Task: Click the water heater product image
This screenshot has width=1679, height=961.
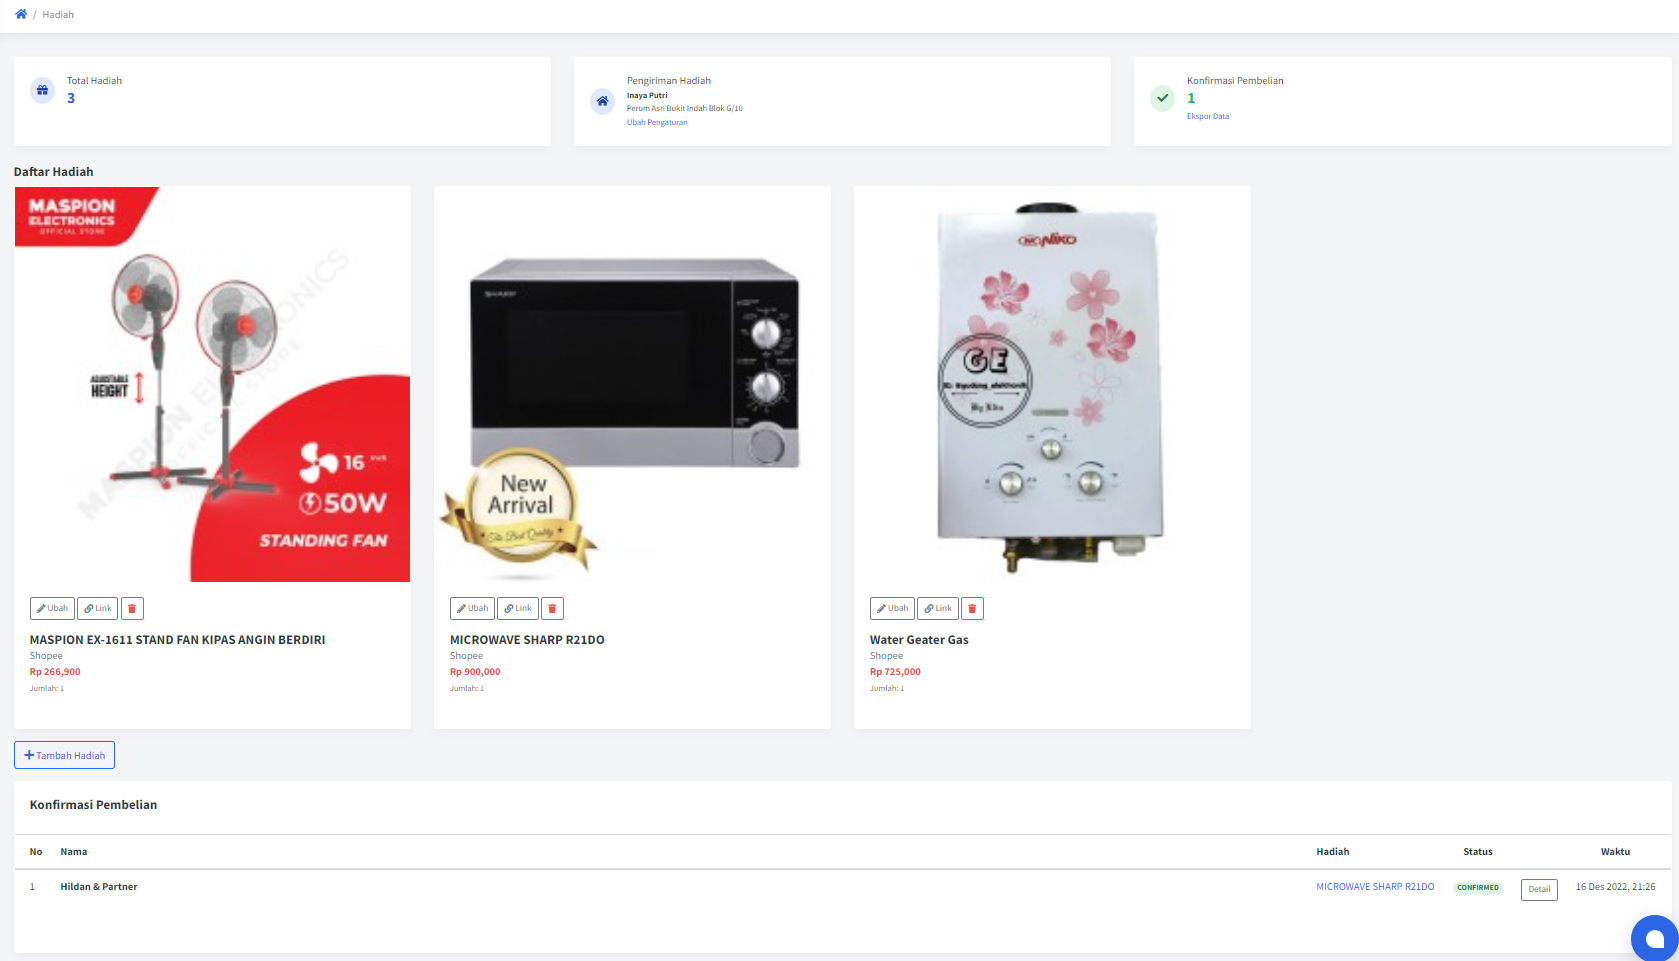Action: tap(1052, 384)
